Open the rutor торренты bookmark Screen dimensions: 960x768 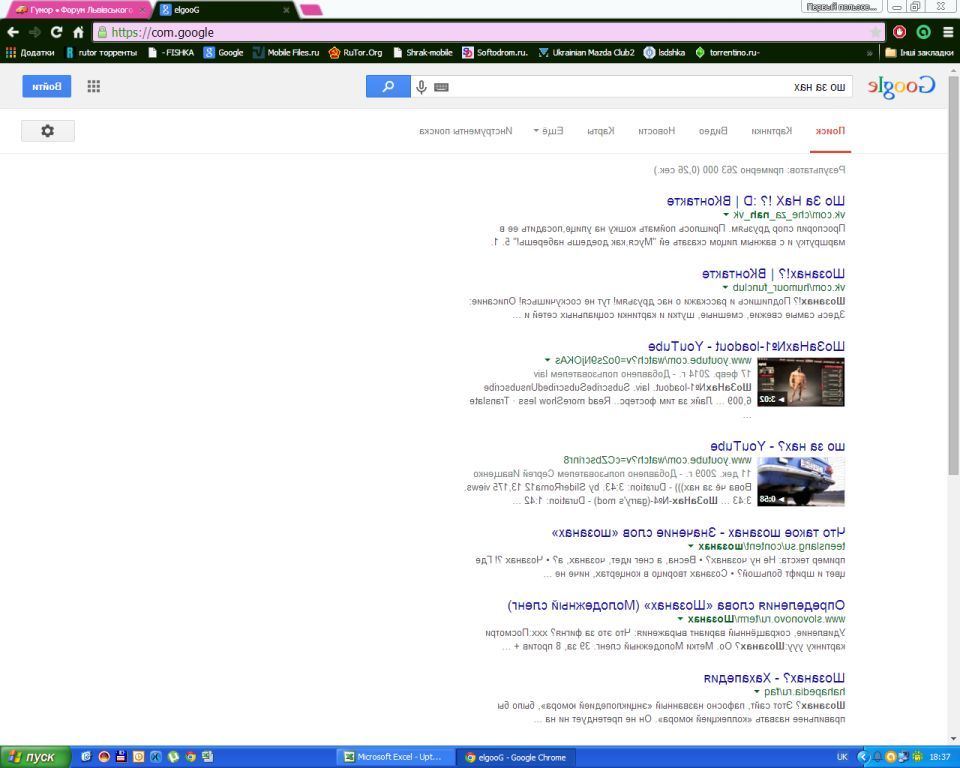102,53
